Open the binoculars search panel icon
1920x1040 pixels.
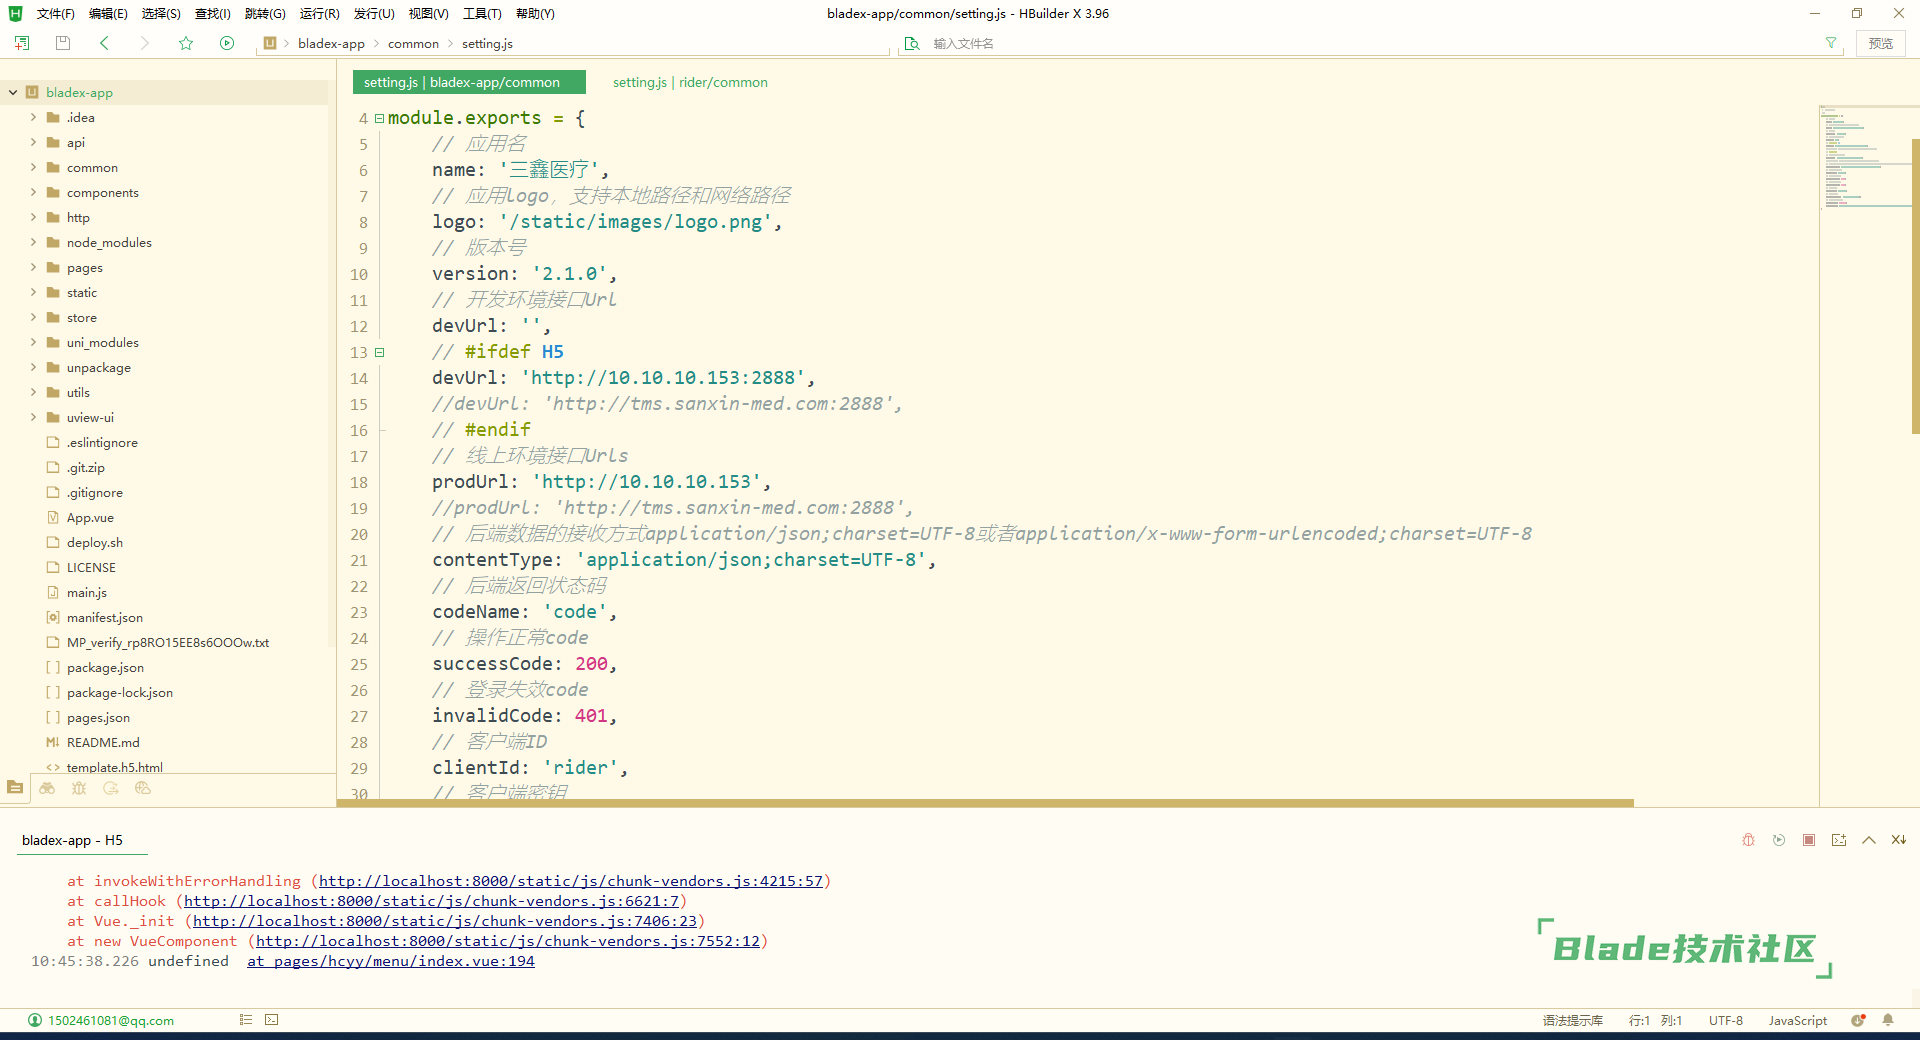point(47,788)
